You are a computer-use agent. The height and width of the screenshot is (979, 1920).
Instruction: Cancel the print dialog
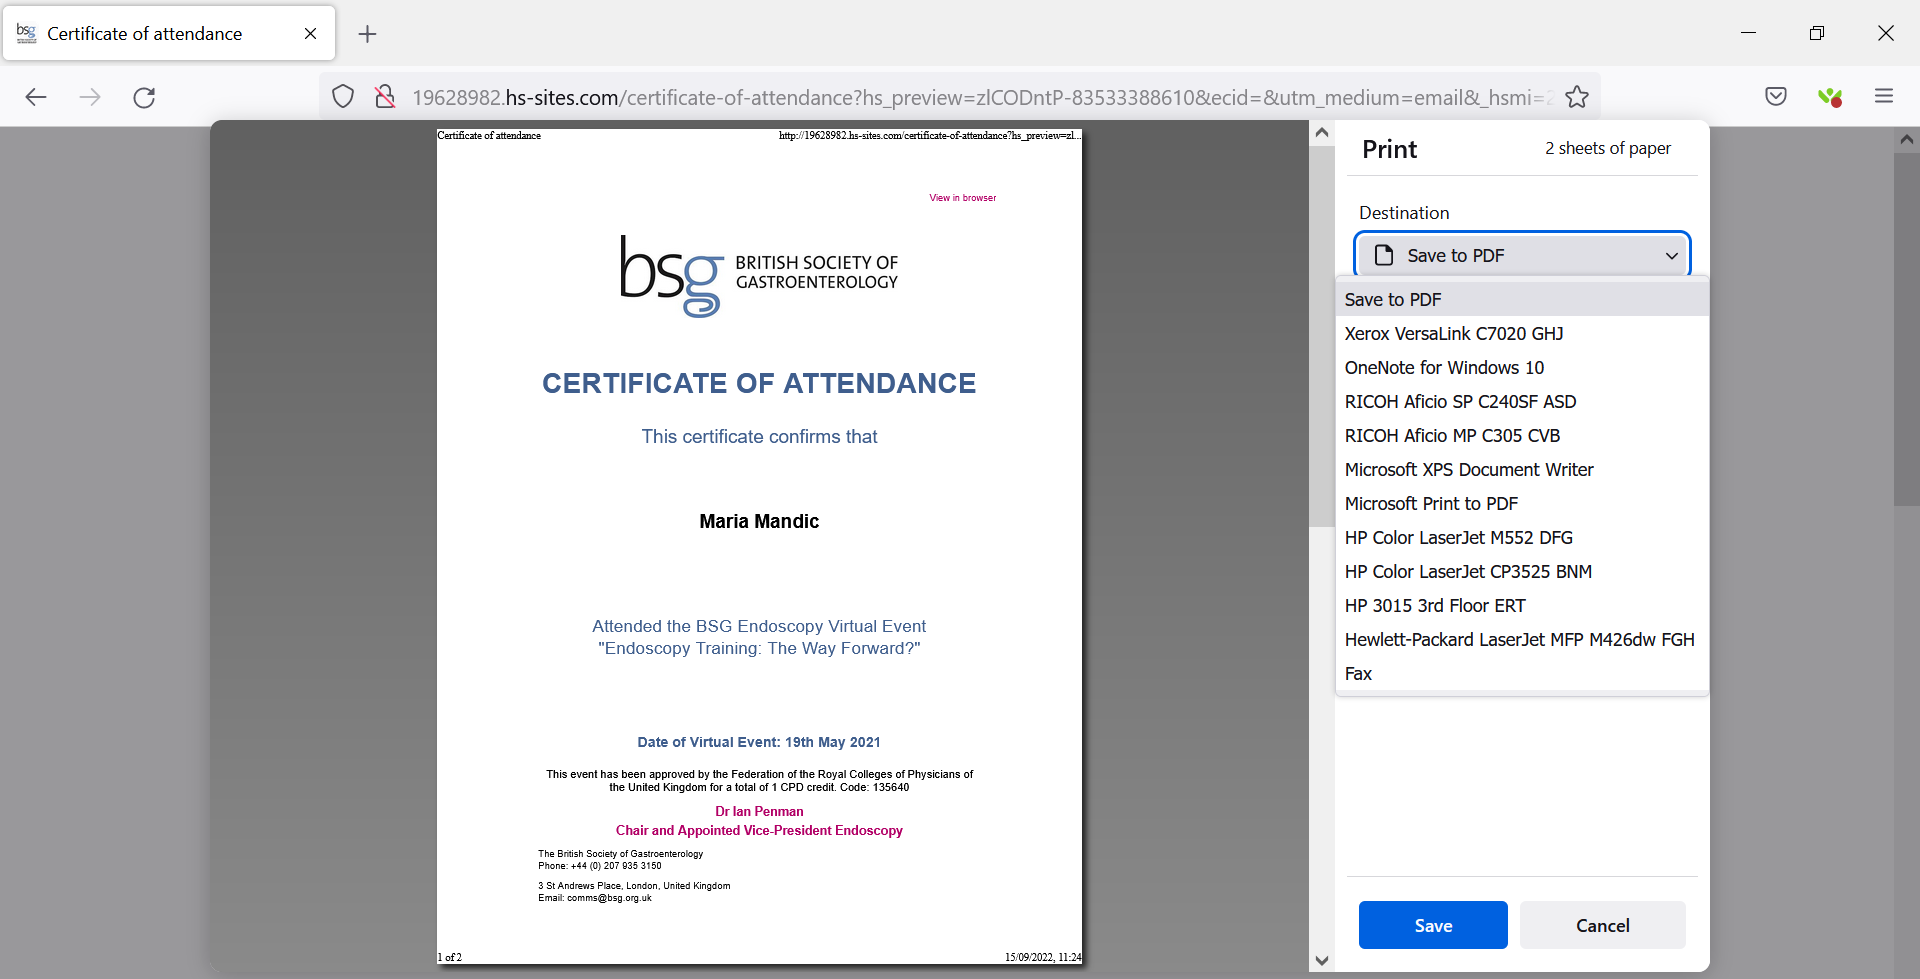(x=1603, y=925)
